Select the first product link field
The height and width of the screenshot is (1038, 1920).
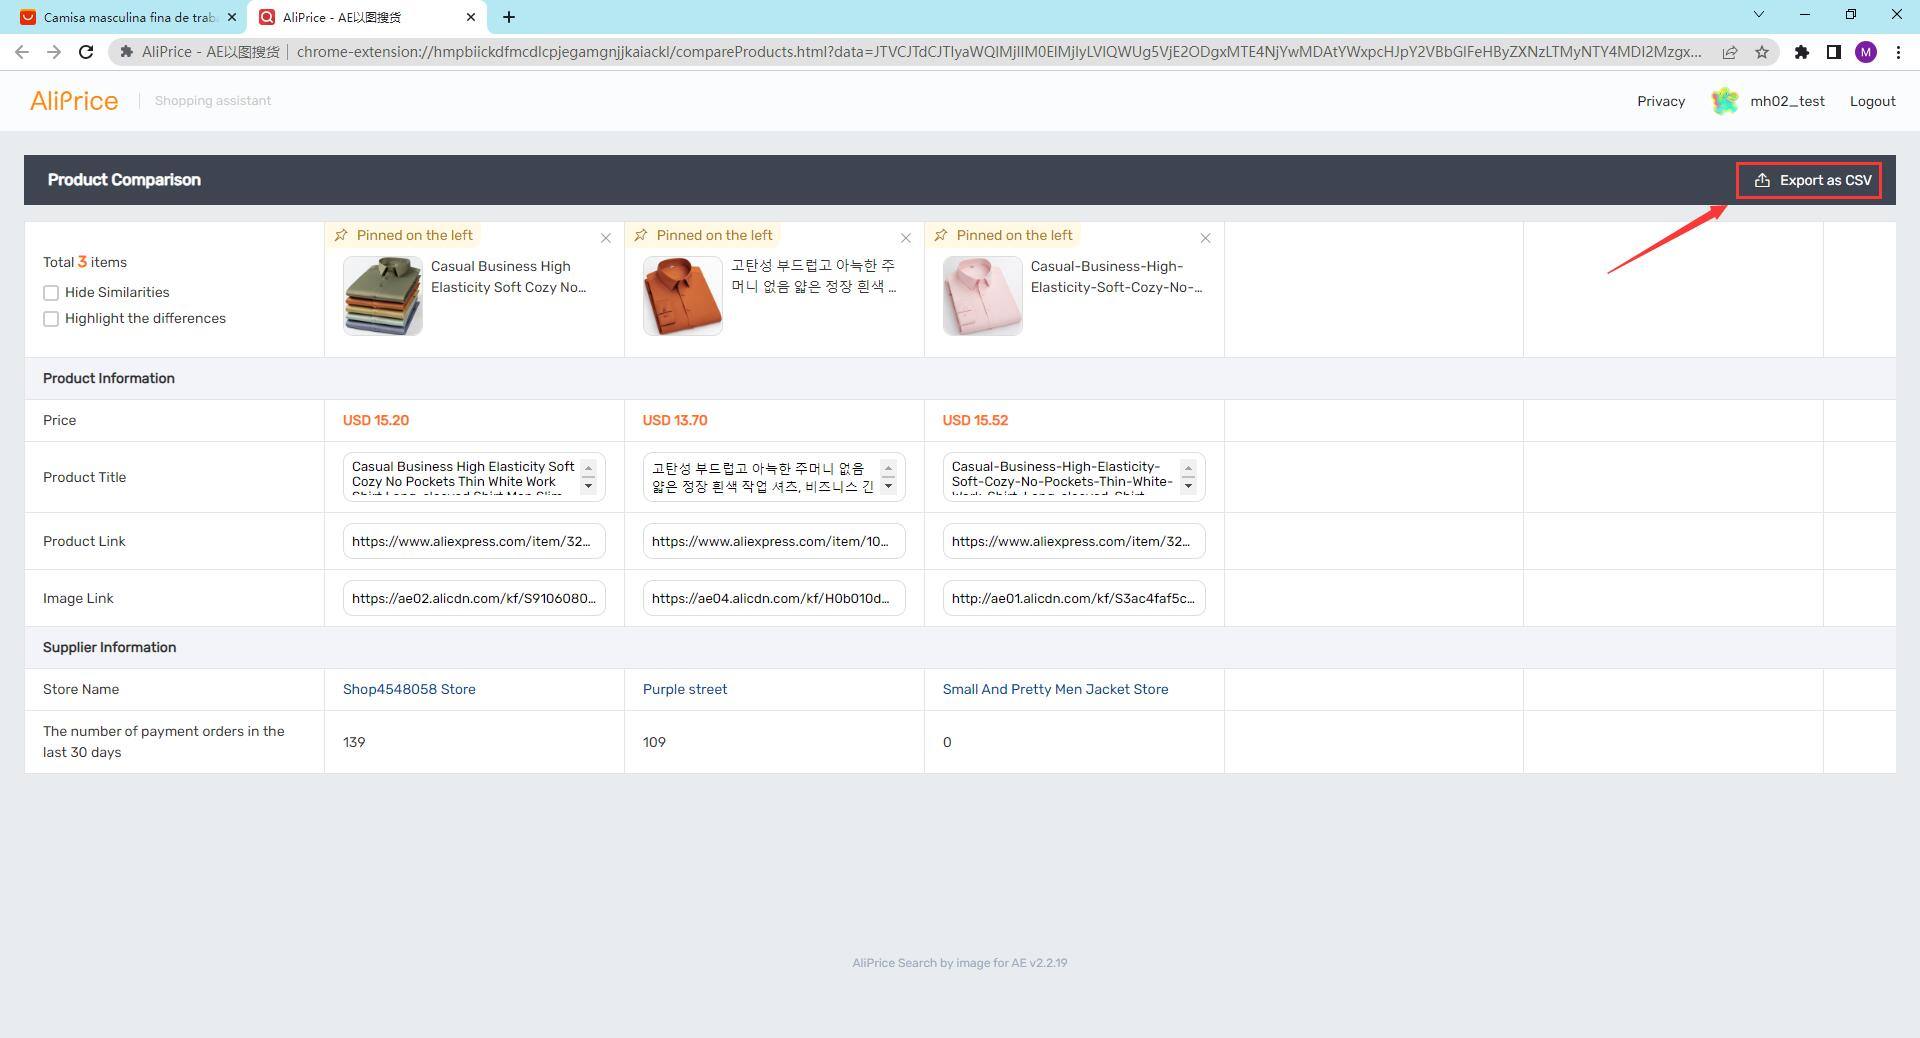(x=474, y=541)
